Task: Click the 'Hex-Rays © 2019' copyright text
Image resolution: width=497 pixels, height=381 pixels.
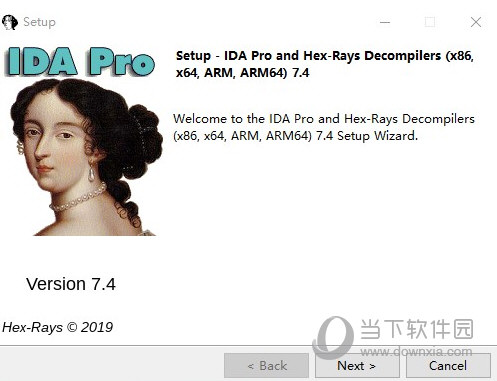Action: [57, 327]
